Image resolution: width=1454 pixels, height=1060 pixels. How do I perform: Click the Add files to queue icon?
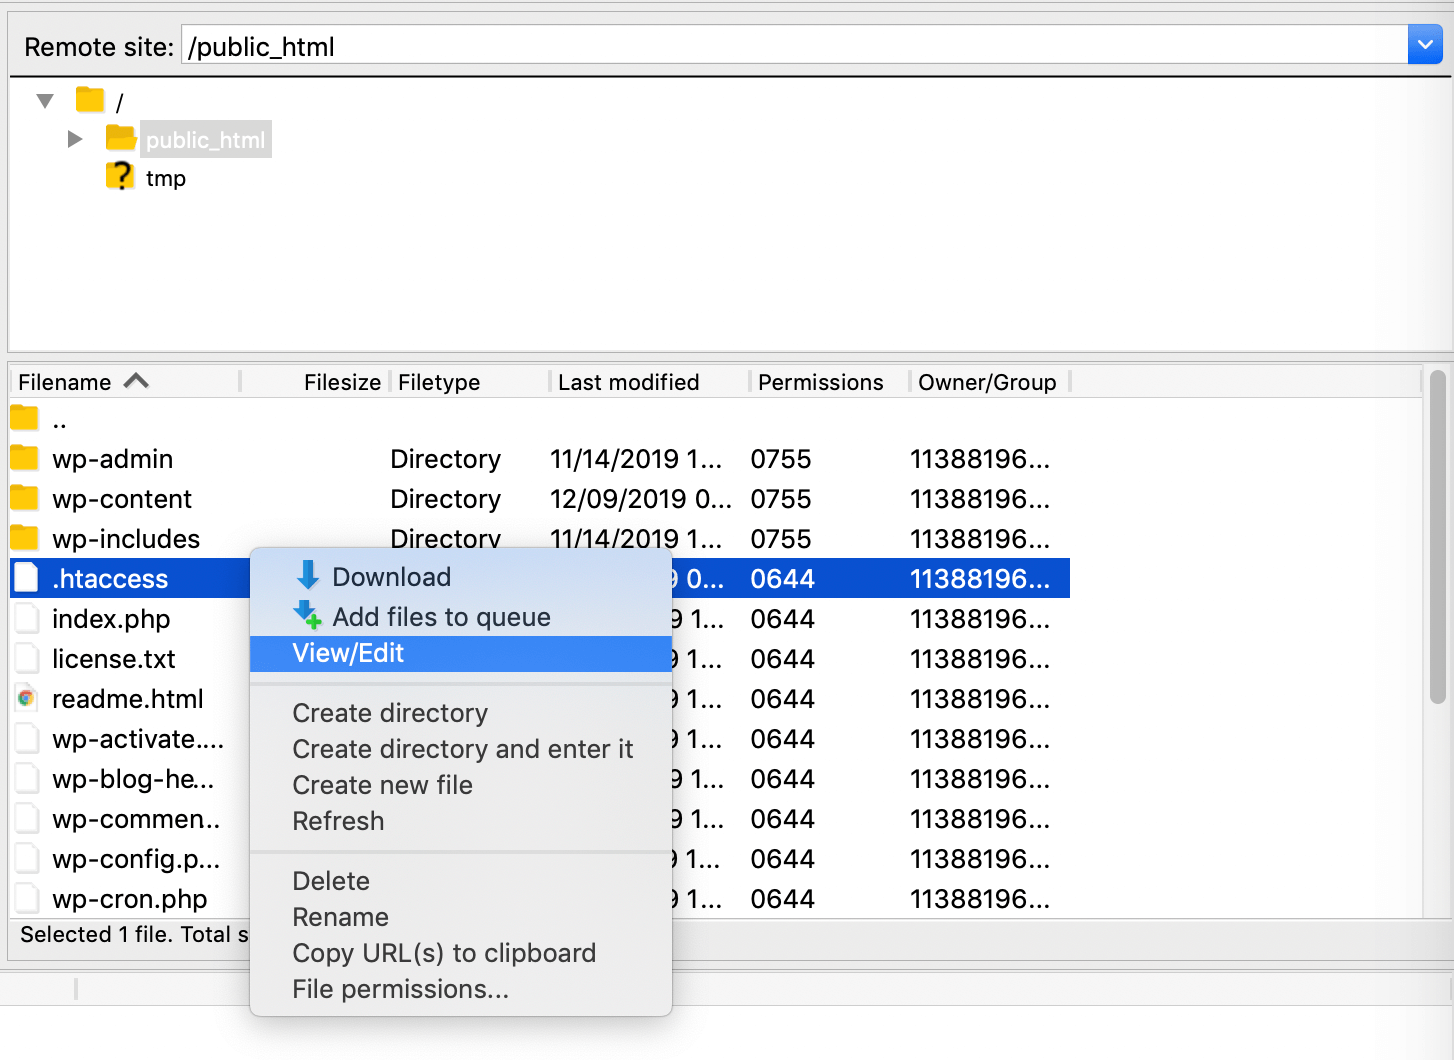tap(306, 616)
